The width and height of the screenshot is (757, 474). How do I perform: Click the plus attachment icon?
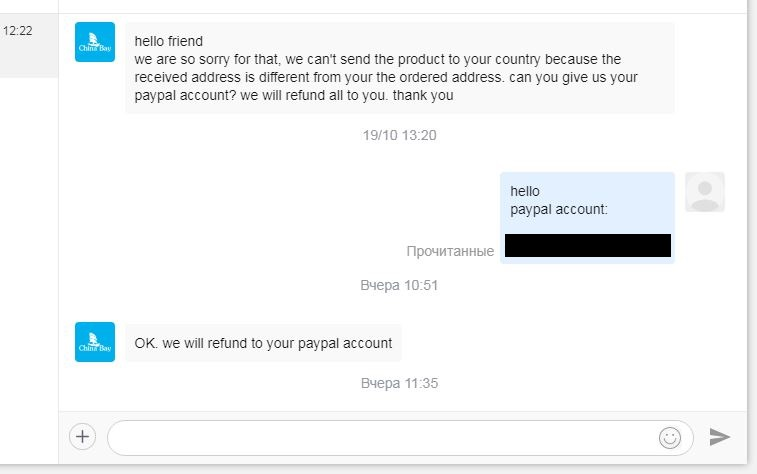click(83, 437)
